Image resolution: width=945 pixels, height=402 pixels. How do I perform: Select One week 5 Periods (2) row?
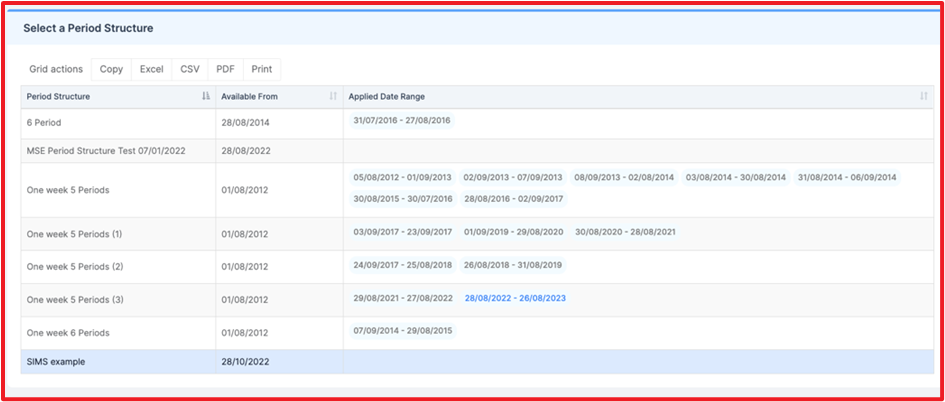pyautogui.click(x=477, y=267)
